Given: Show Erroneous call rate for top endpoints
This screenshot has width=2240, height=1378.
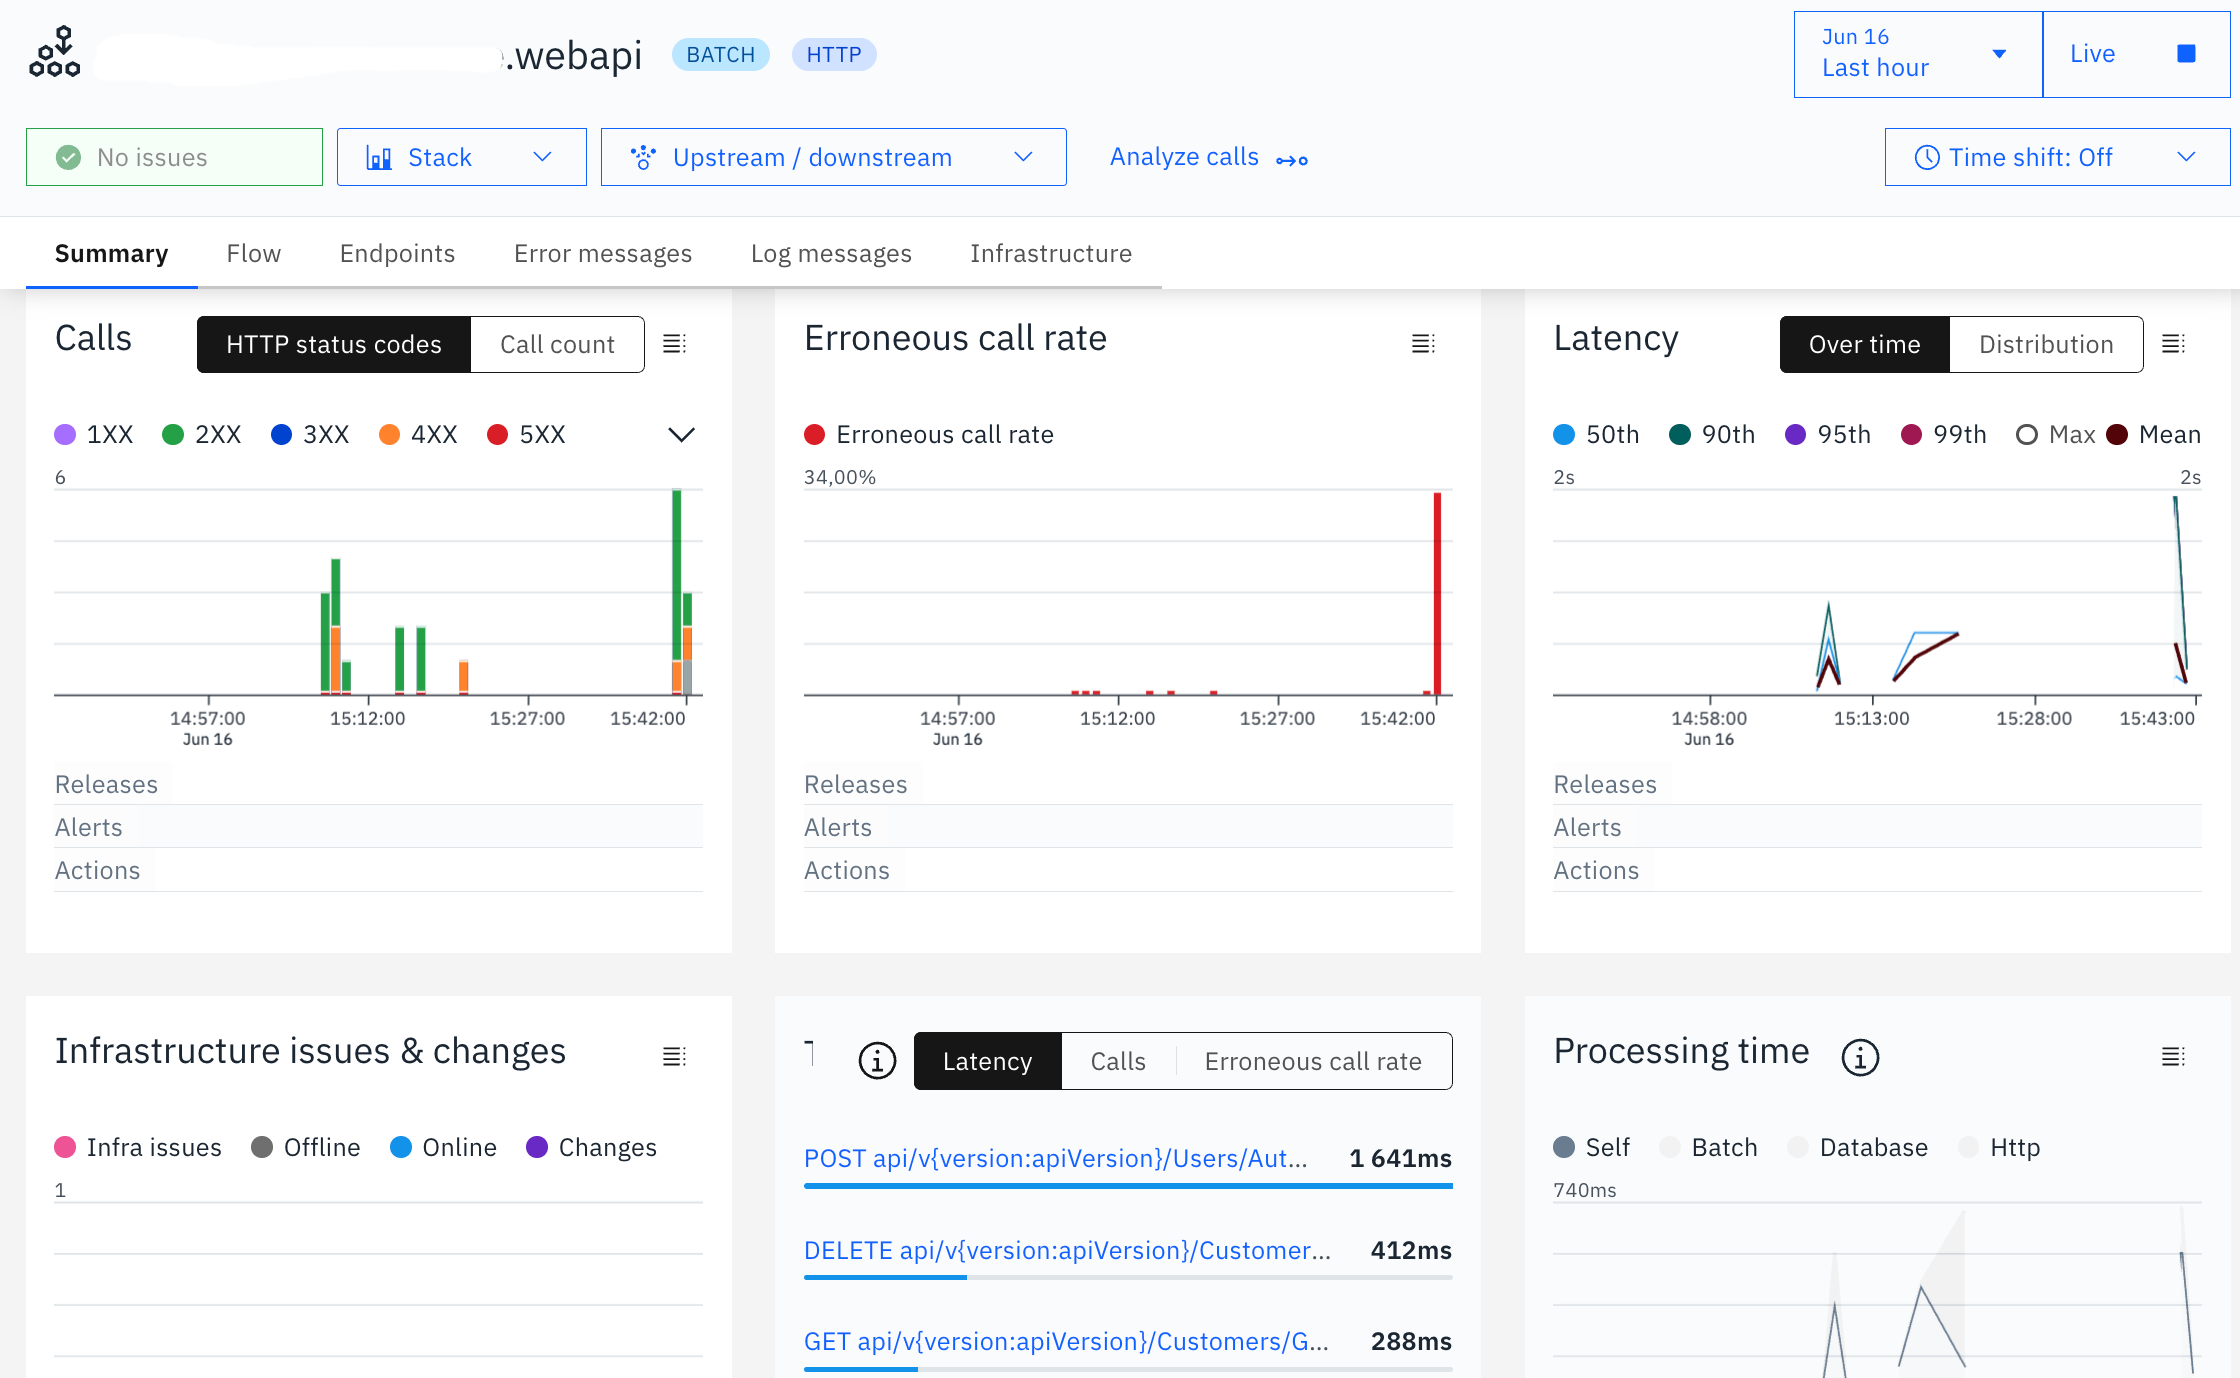Looking at the screenshot, I should pos(1313,1061).
